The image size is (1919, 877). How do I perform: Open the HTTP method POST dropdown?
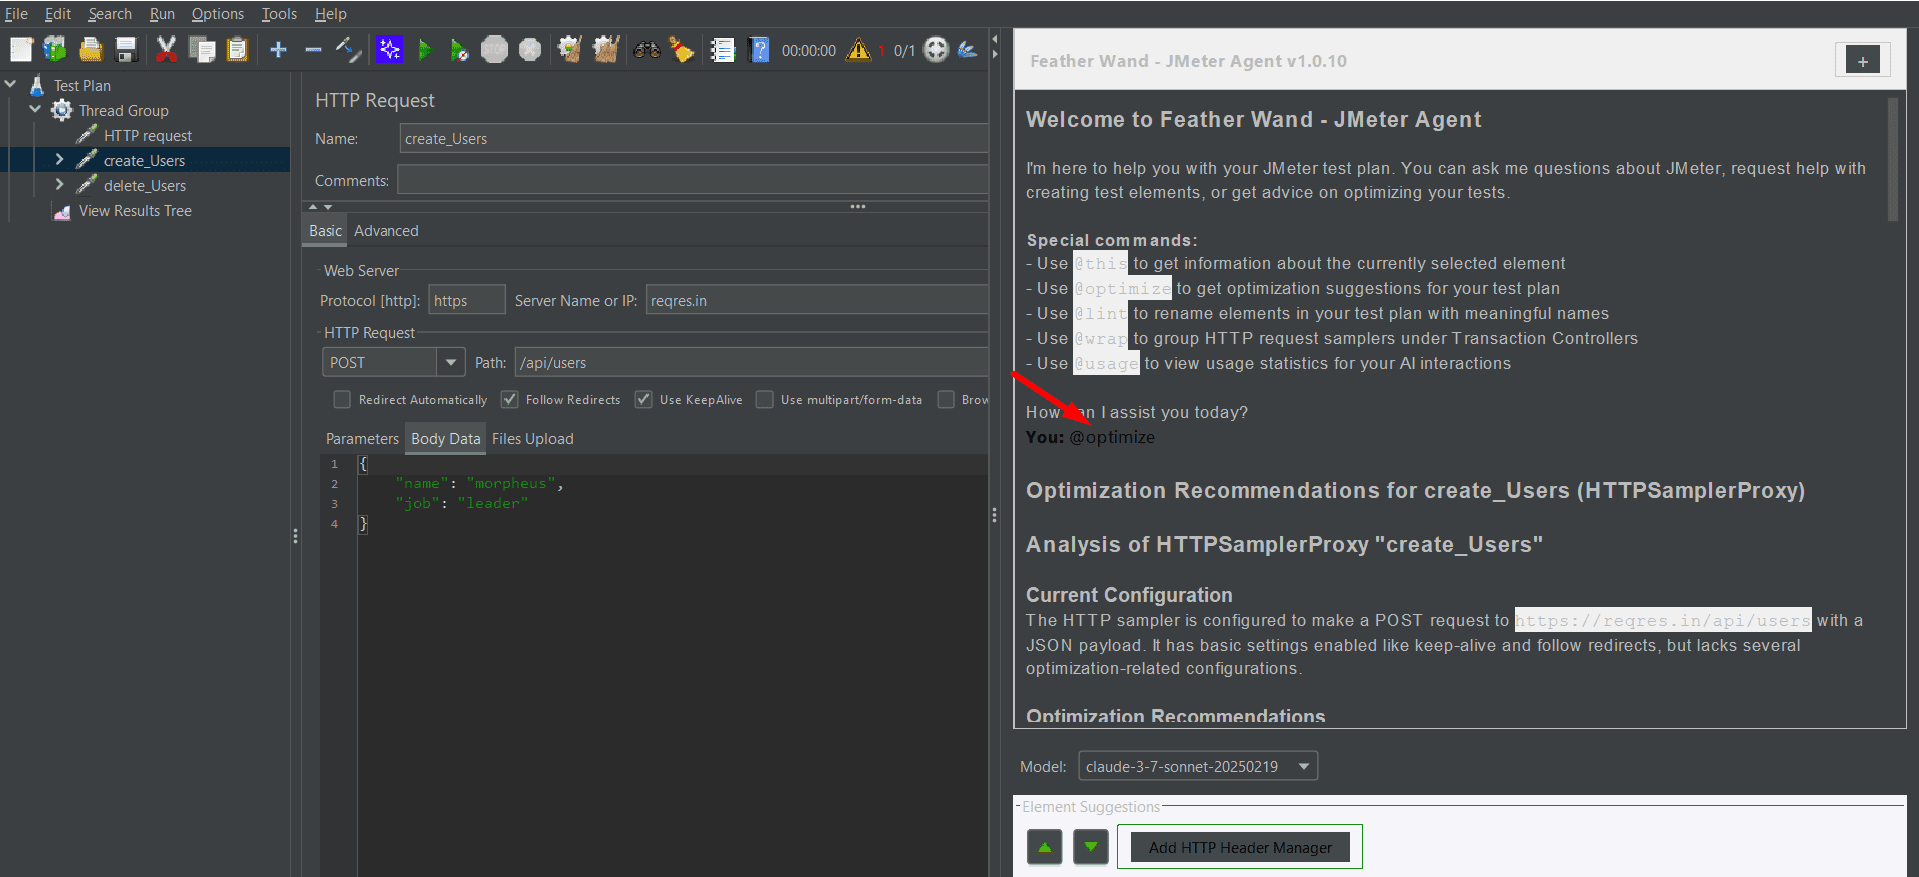tap(450, 362)
